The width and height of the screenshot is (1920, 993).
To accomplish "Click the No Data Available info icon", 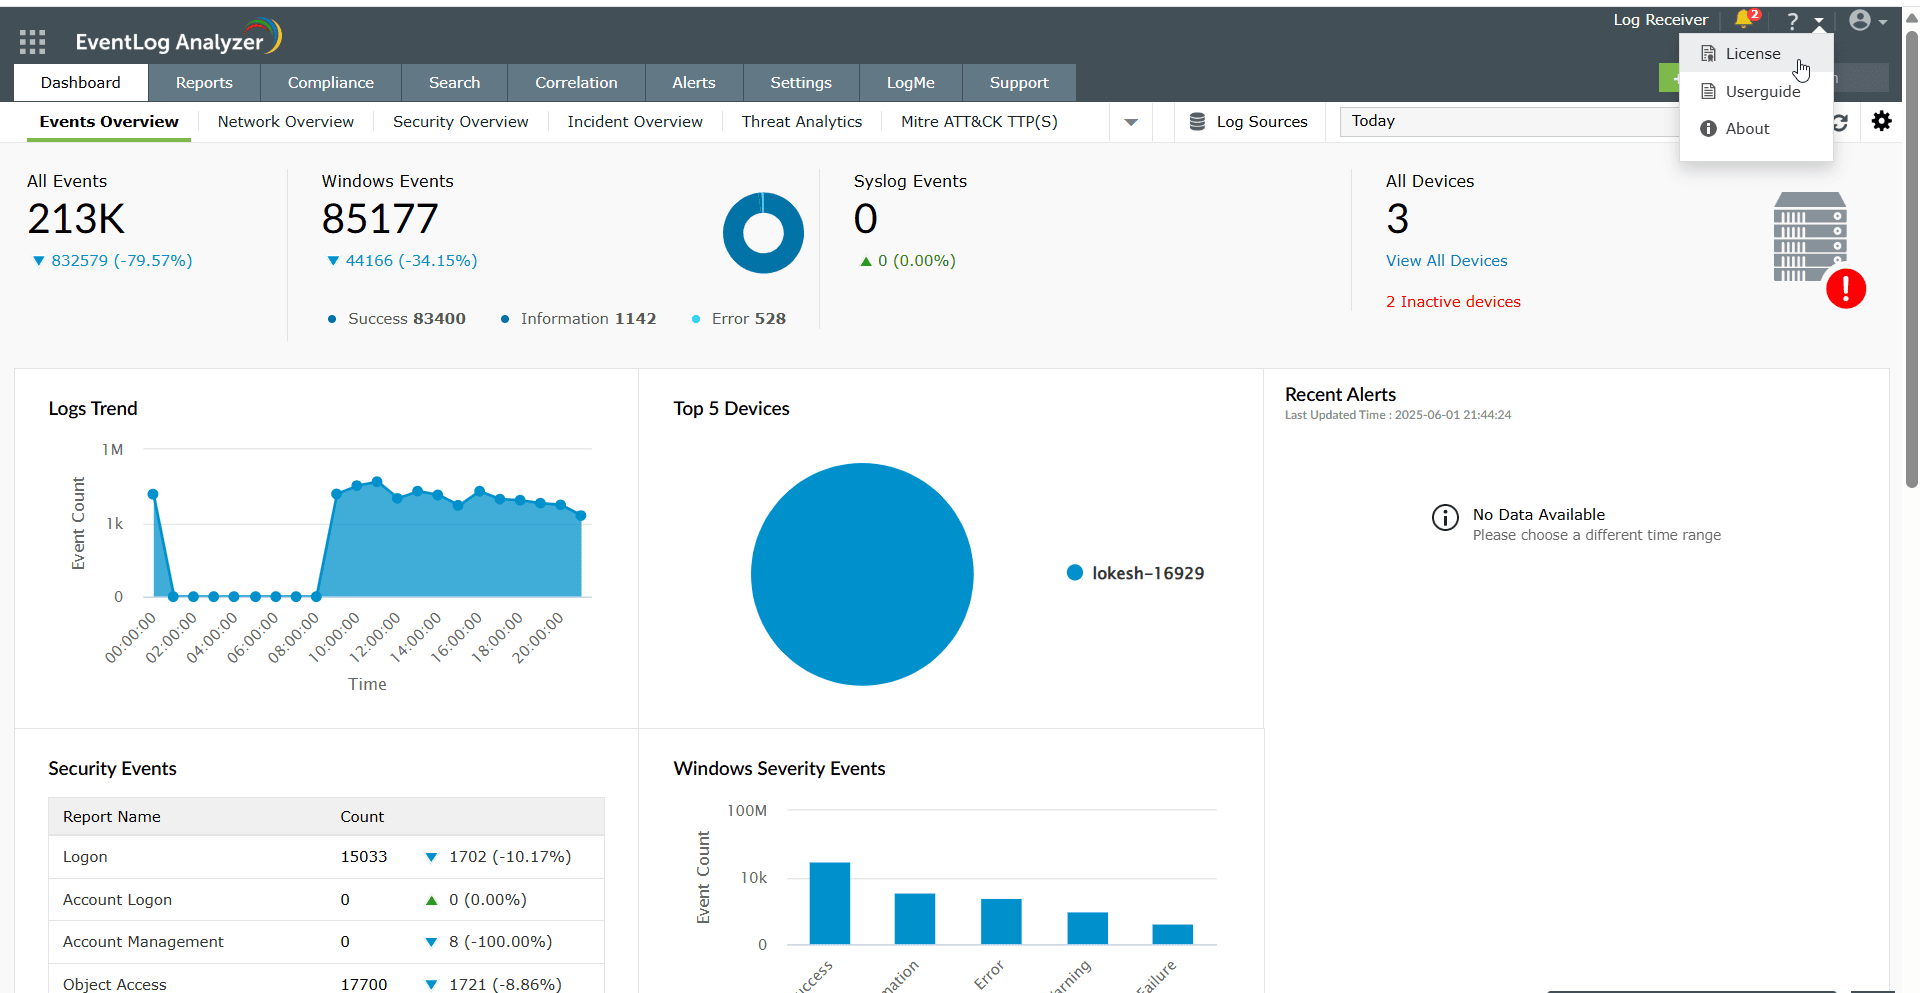I will point(1445,517).
